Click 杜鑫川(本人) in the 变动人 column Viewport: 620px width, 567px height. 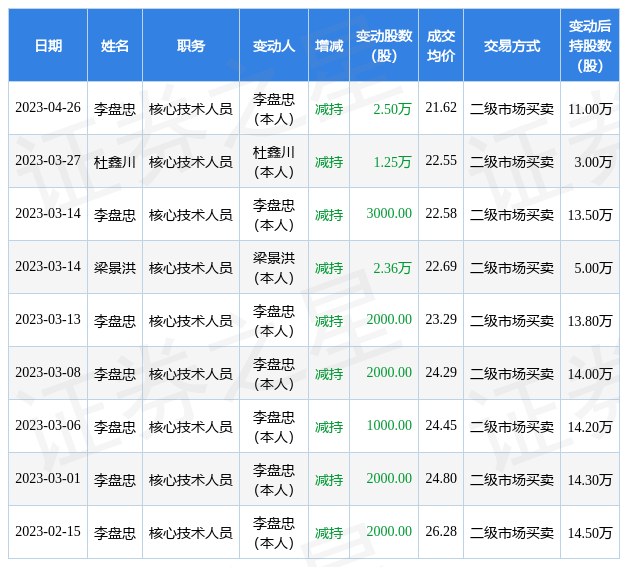[x=274, y=162]
